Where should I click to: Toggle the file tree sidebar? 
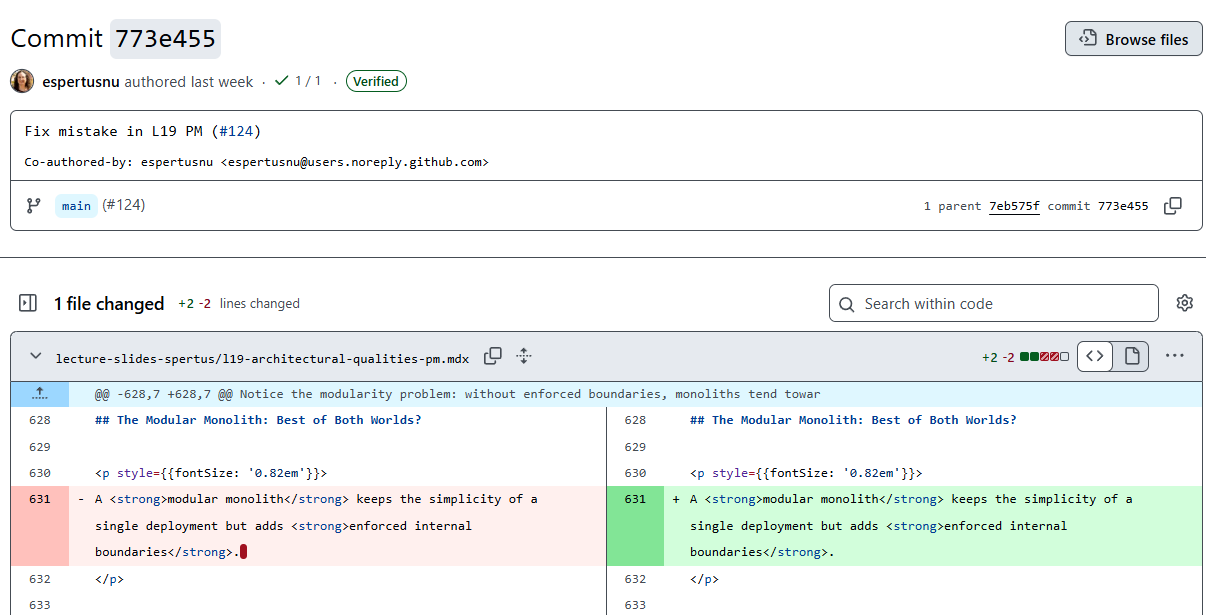pos(28,303)
